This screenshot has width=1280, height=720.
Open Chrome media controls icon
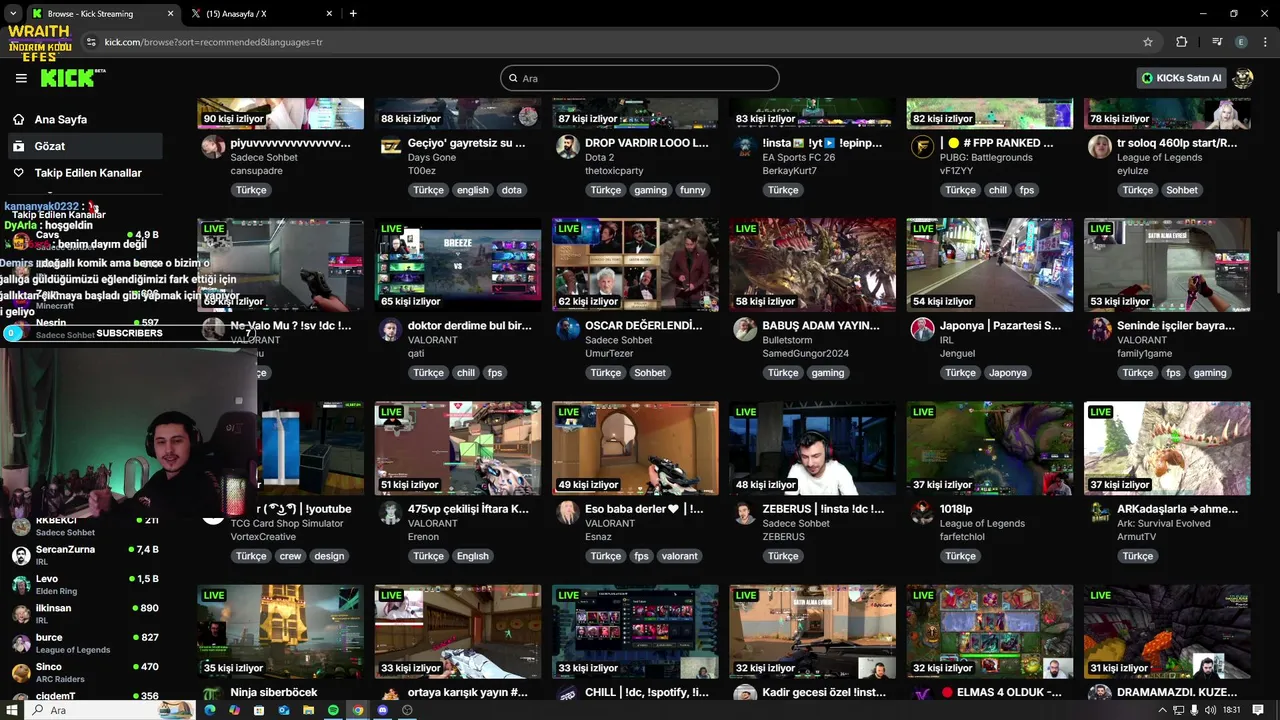tap(1217, 42)
